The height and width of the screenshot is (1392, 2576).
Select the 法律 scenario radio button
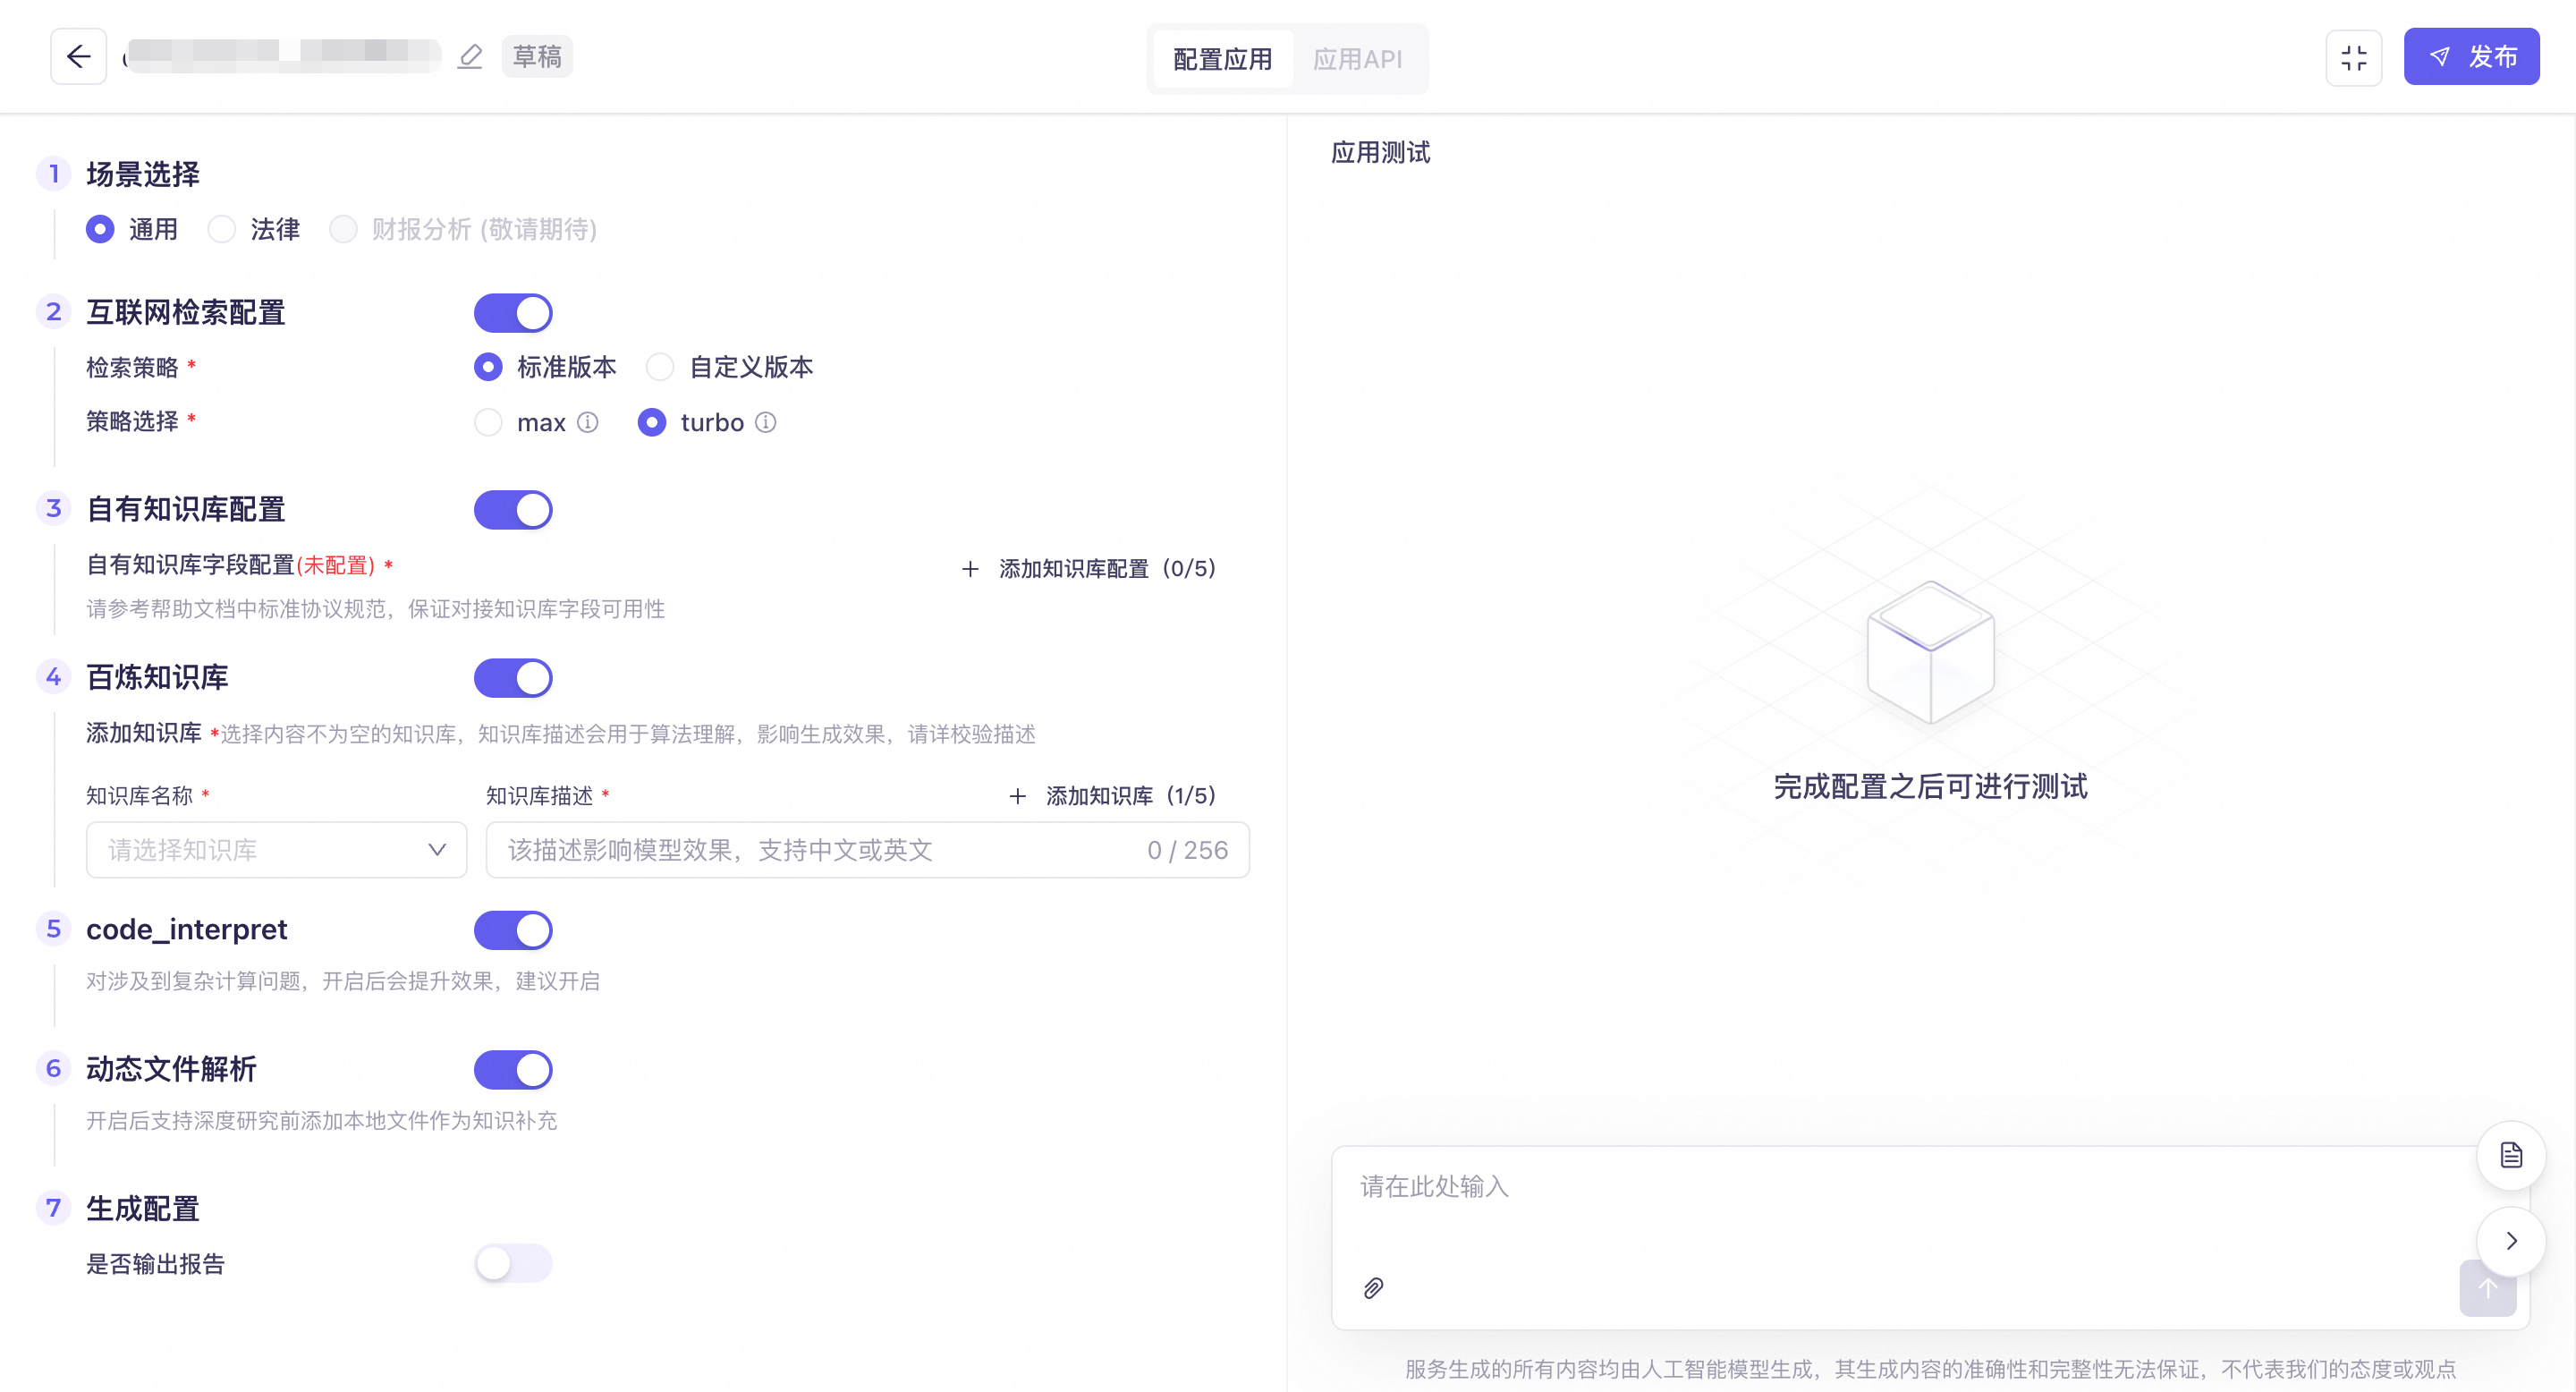tap(220, 229)
